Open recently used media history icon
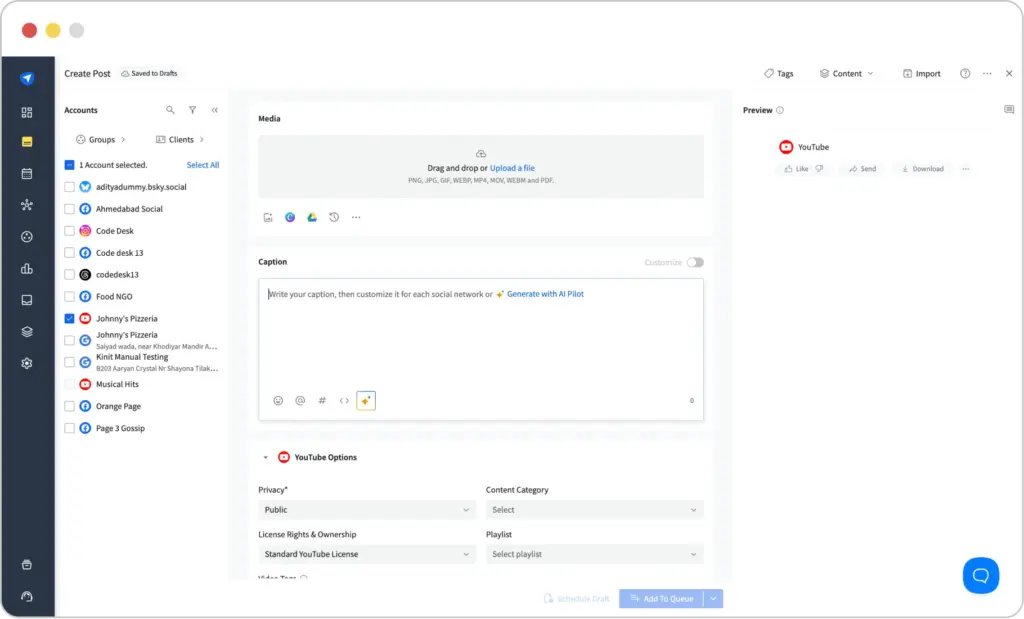The height and width of the screenshot is (619, 1024). pos(333,217)
